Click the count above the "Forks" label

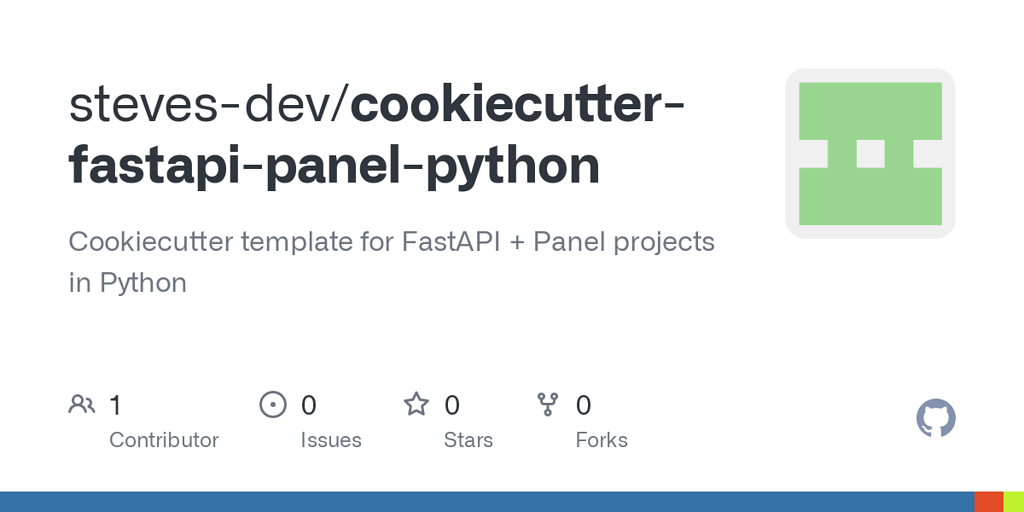tap(583, 406)
